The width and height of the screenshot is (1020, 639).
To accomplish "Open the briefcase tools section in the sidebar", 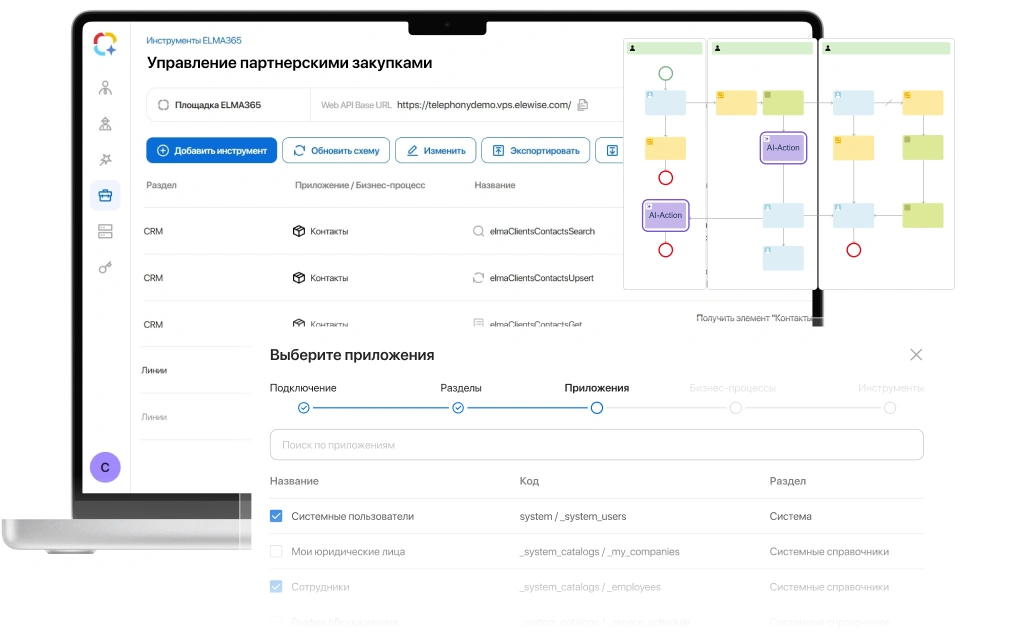I will (105, 195).
